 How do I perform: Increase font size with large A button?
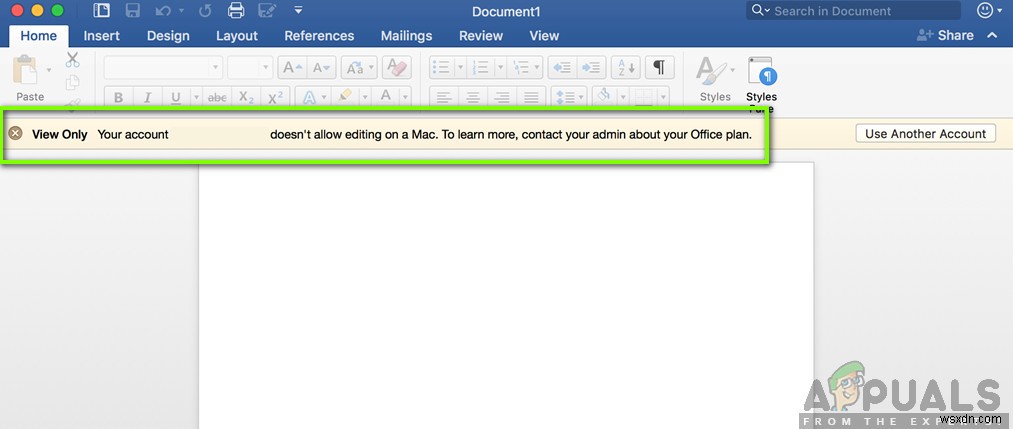pyautogui.click(x=293, y=67)
